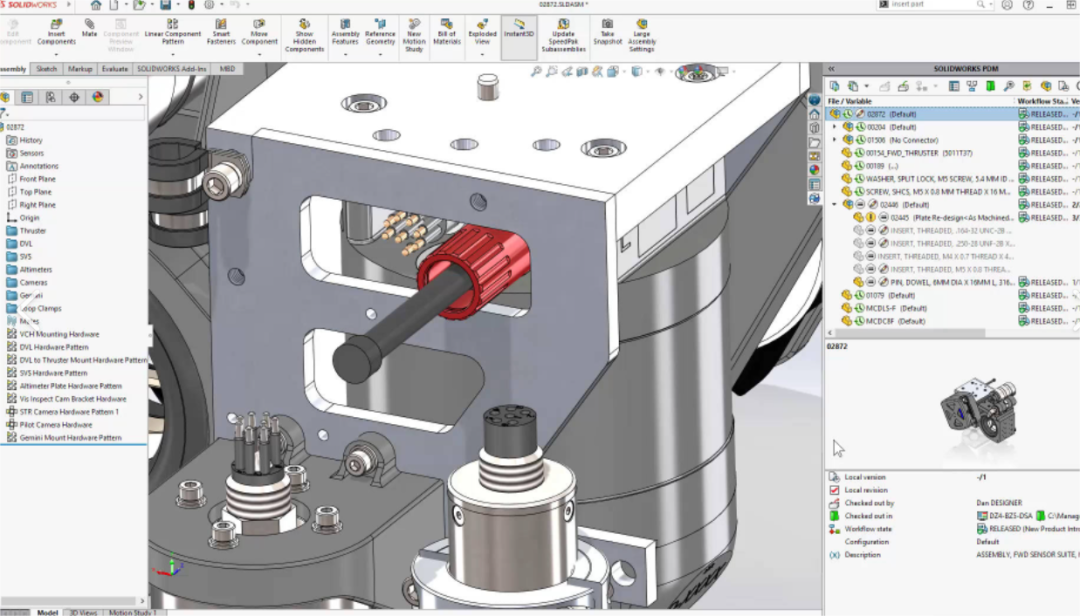This screenshot has height=616, width=1080.
Task: Select Gemini Mount Hardware Pattern
Action: [x=64, y=438]
